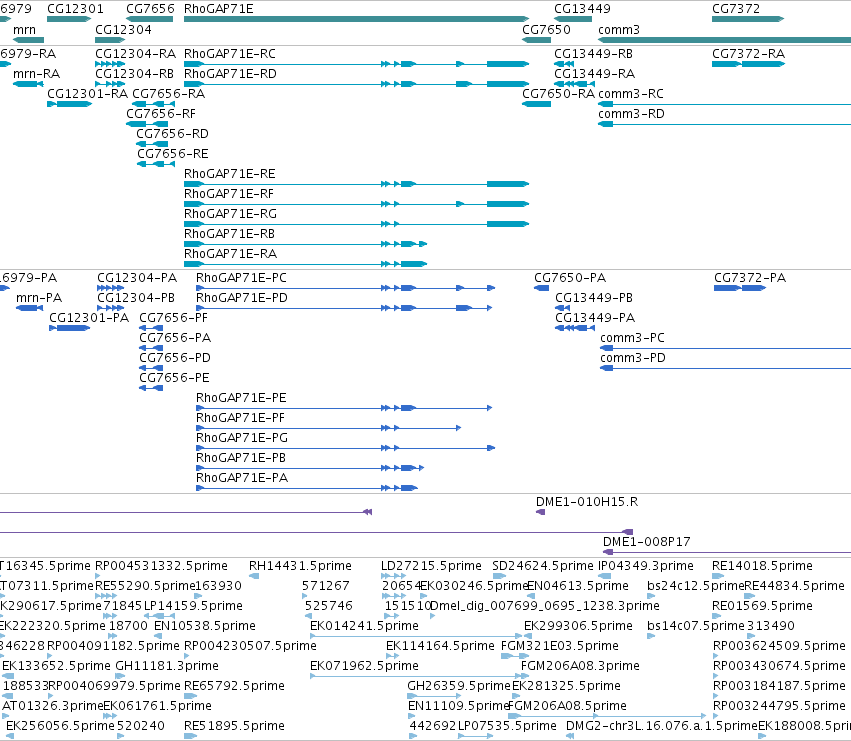The image size is (851, 741).
Task: Click transcript CG12304-RB
Action: tap(110, 84)
